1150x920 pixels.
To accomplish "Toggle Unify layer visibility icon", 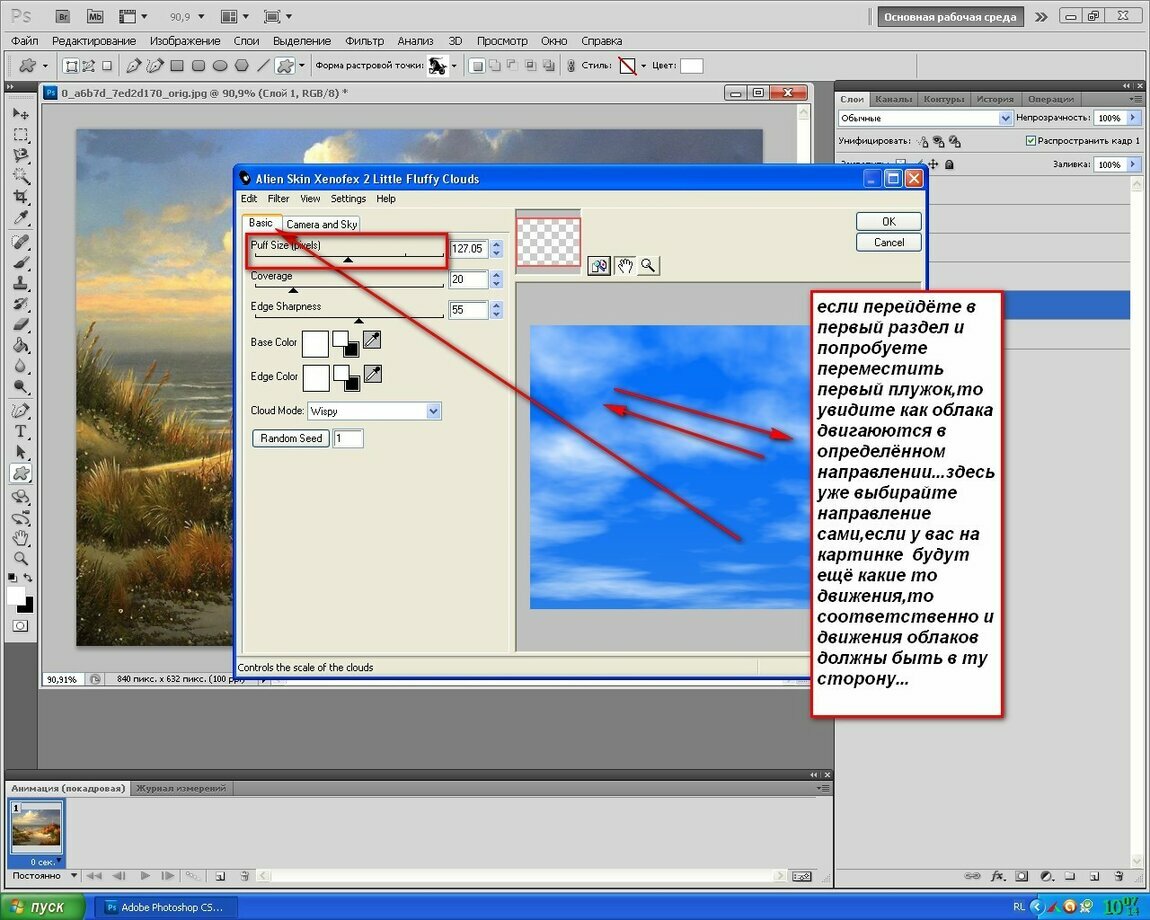I will (939, 141).
